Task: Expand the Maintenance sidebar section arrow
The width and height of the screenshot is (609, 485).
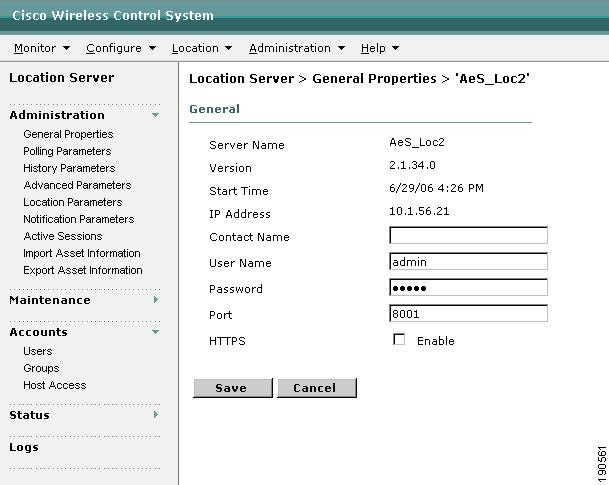Action: tap(156, 300)
